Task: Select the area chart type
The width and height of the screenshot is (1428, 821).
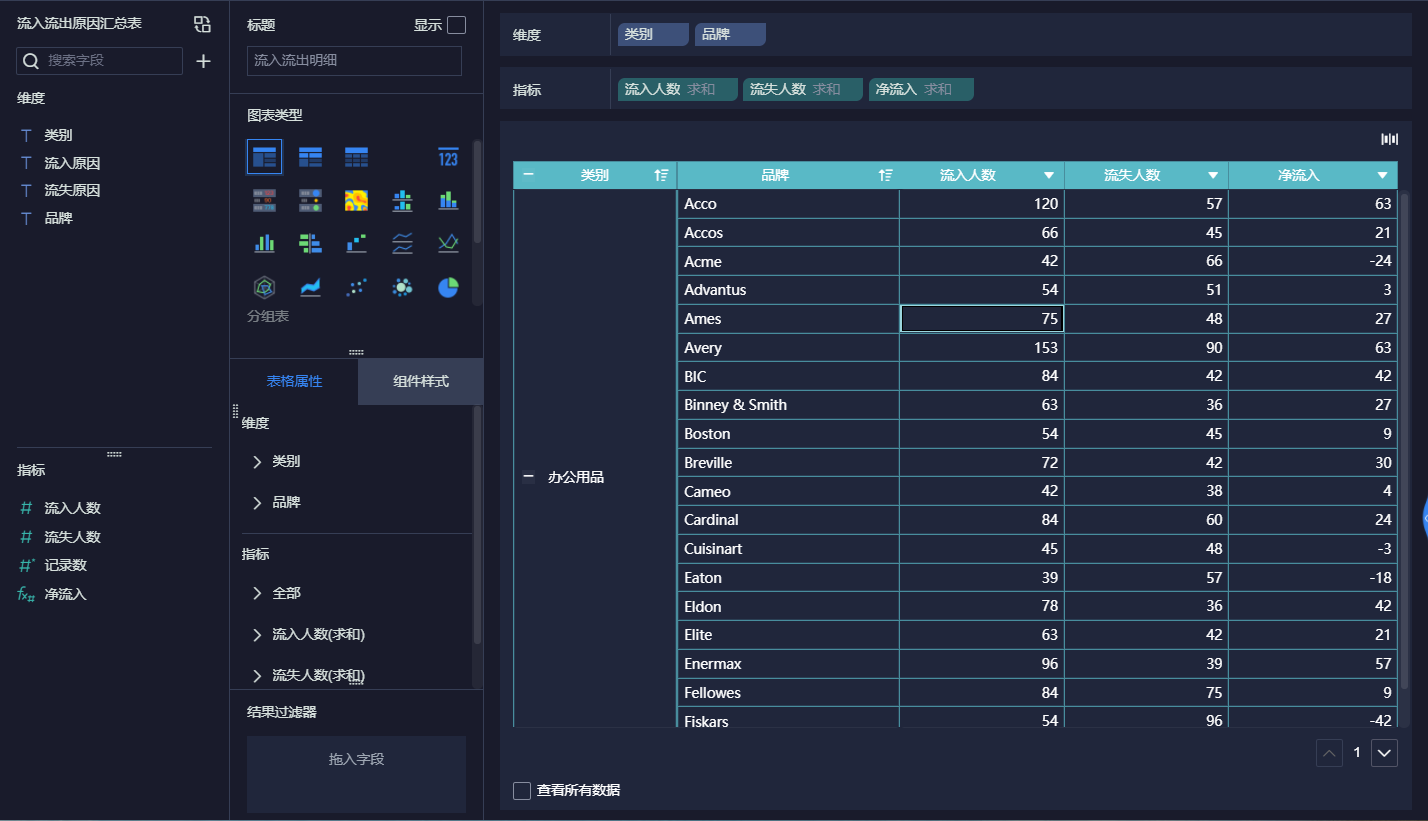Action: [x=310, y=287]
